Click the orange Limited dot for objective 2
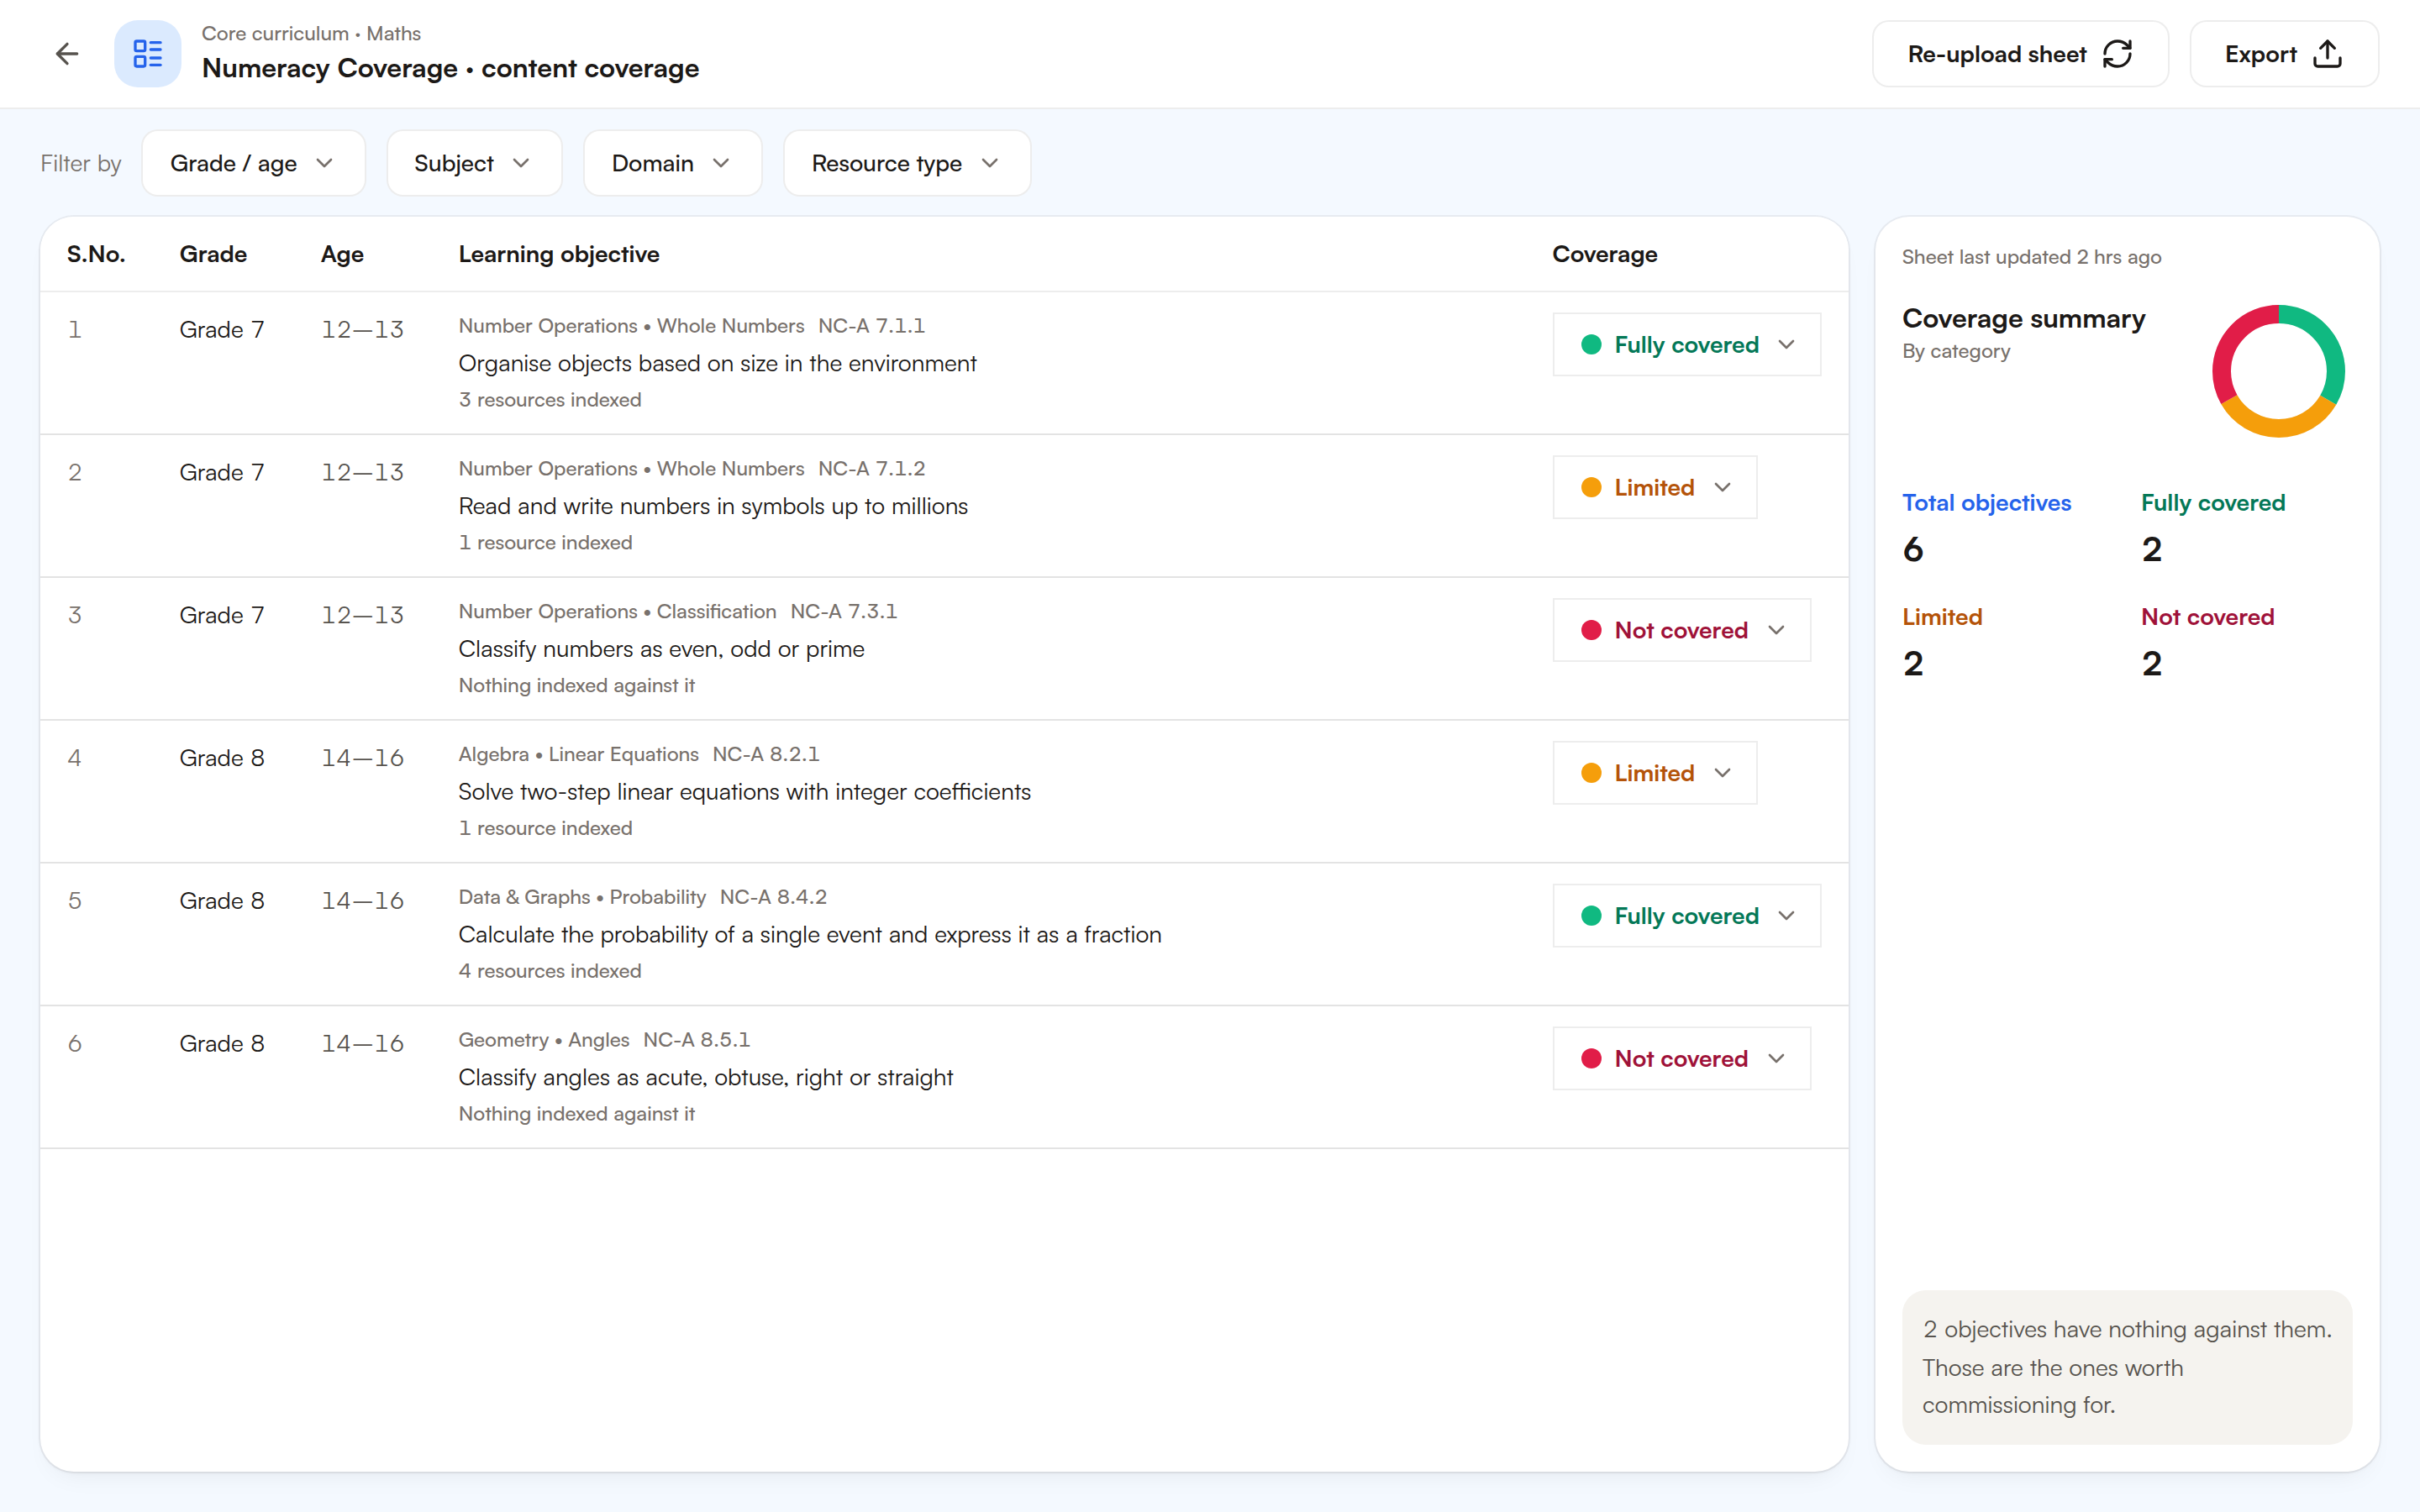Viewport: 2420px width, 1512px height. click(1591, 488)
